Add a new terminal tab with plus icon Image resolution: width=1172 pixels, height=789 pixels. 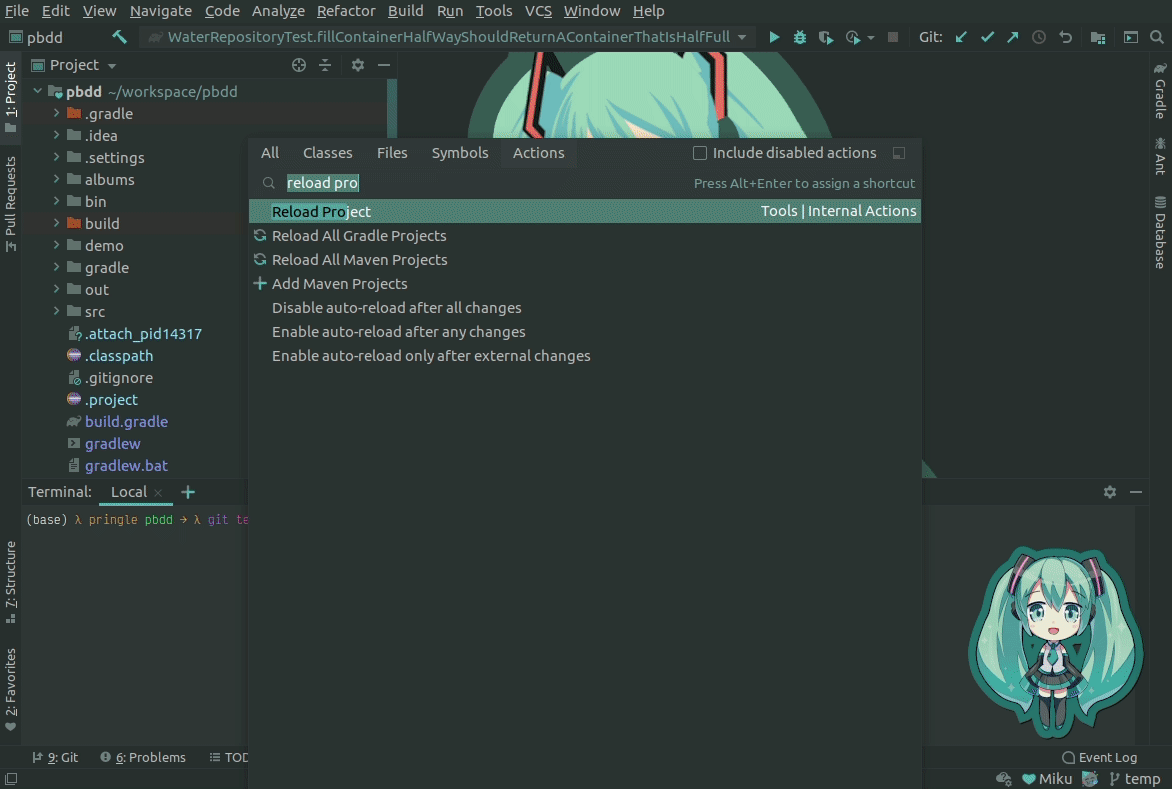click(188, 492)
